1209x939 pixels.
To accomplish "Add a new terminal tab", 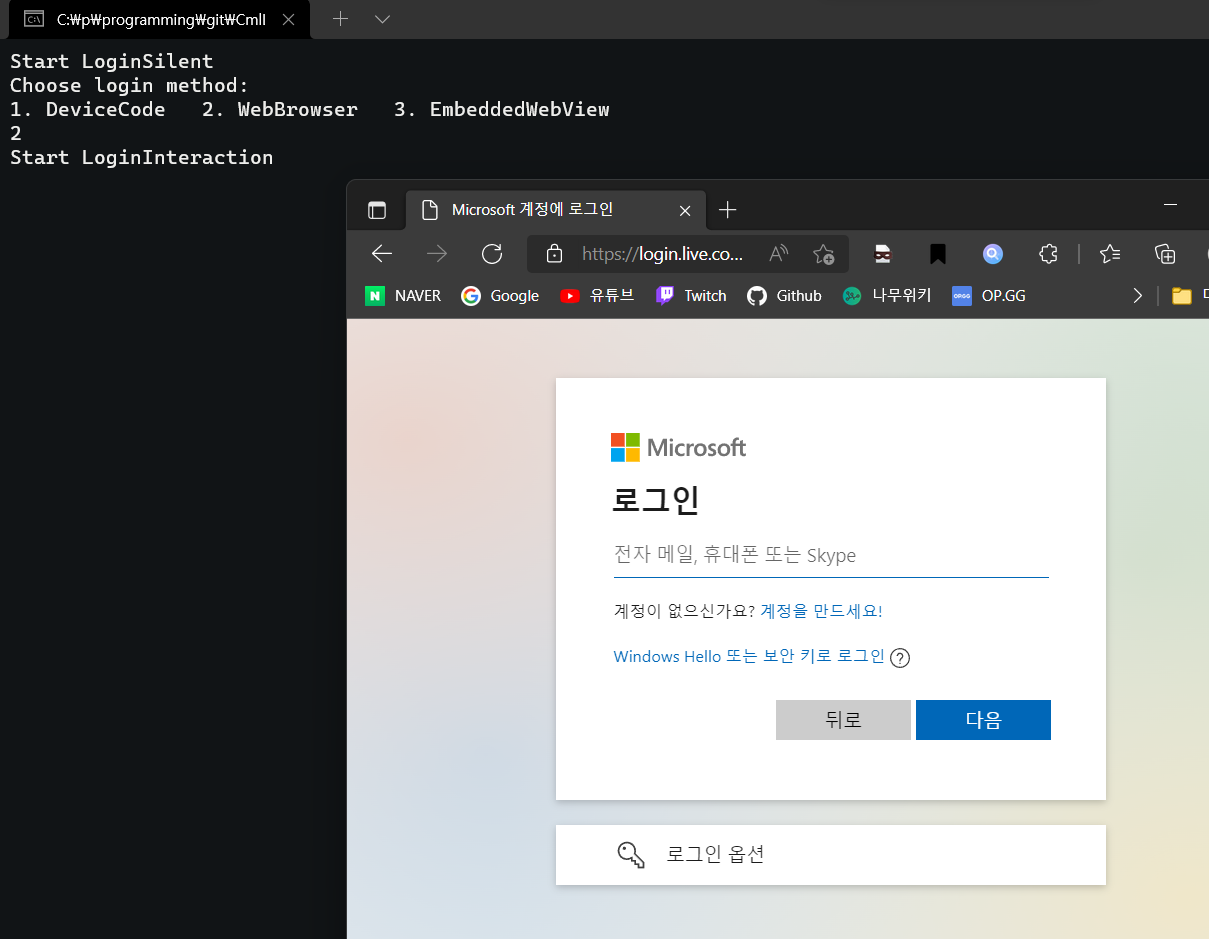I will [340, 19].
